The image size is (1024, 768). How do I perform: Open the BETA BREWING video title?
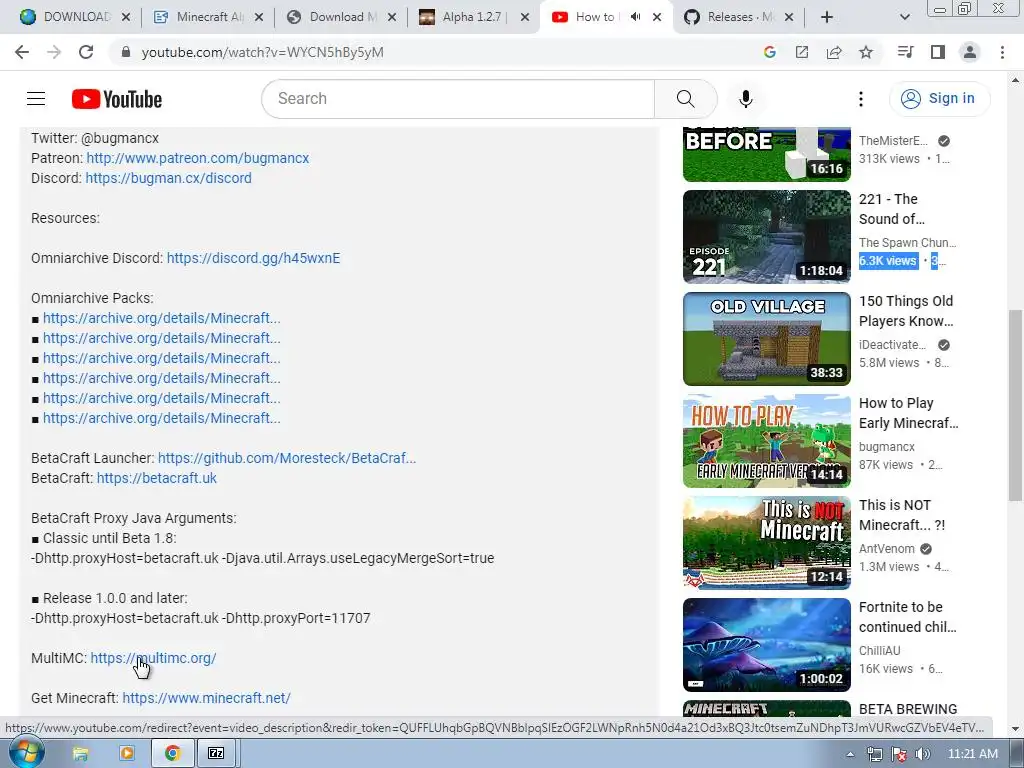pyautogui.click(x=908, y=709)
